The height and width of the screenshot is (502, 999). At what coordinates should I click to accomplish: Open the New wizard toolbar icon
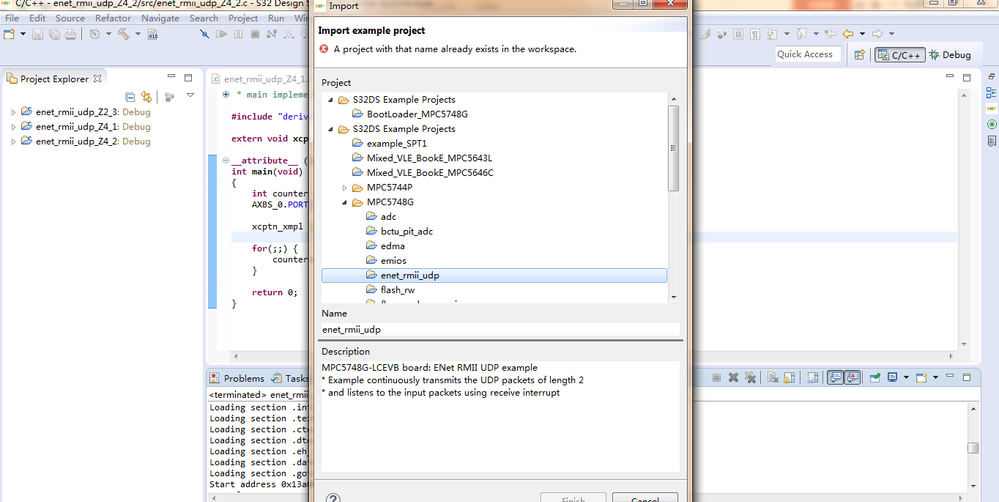point(9,34)
